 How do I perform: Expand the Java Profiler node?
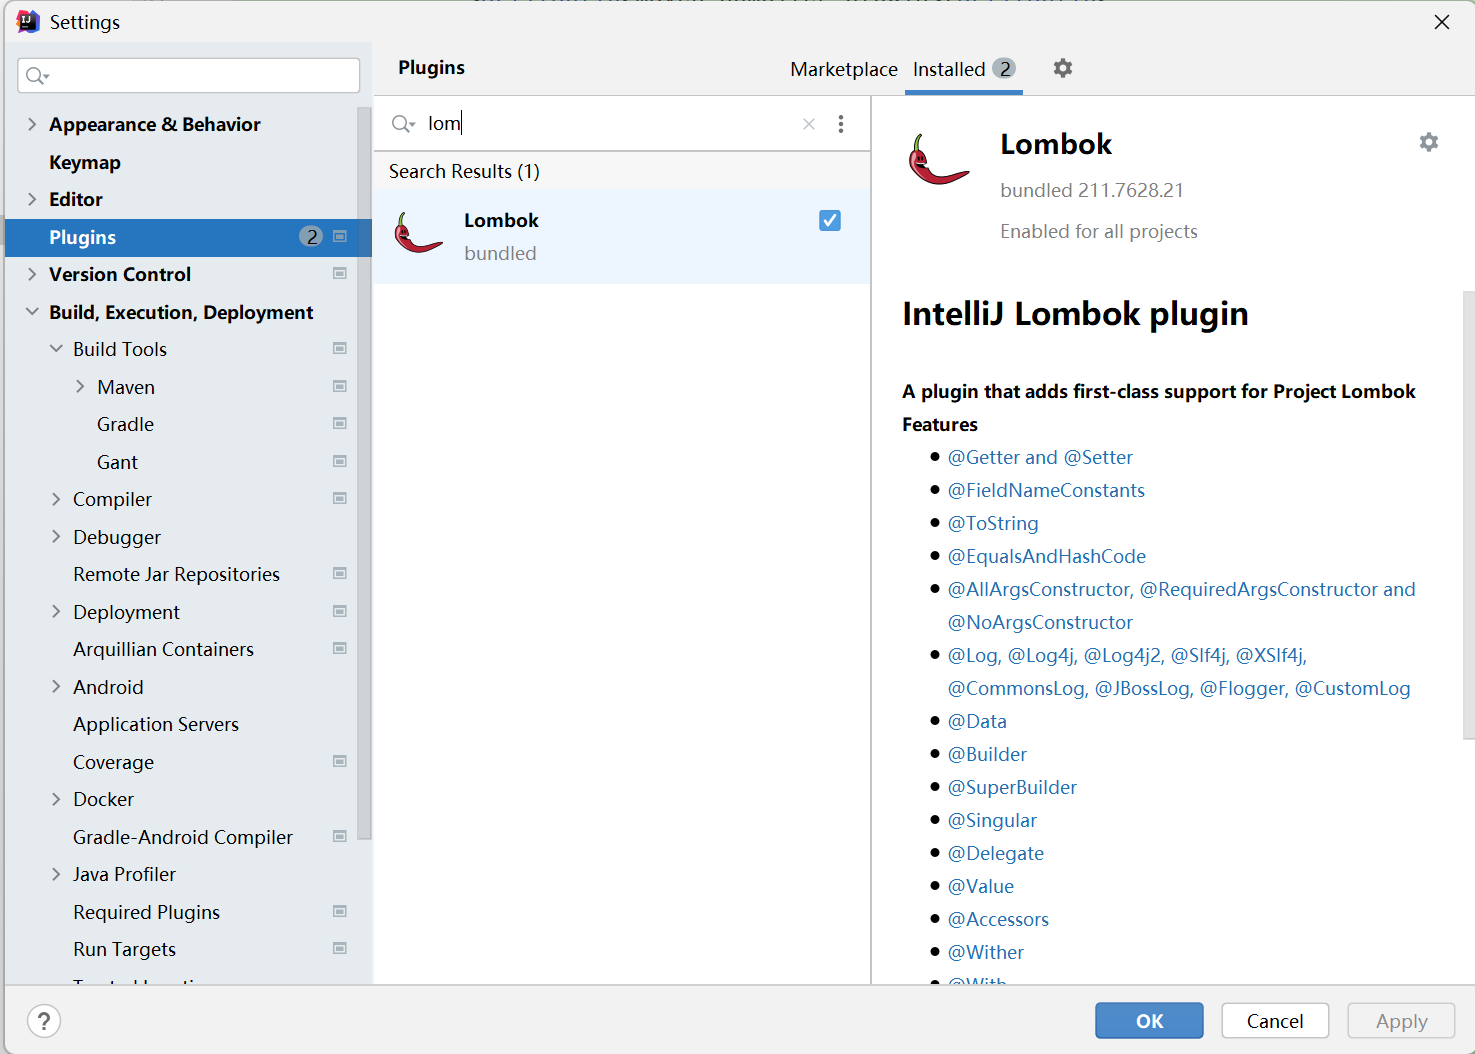pyautogui.click(x=56, y=874)
